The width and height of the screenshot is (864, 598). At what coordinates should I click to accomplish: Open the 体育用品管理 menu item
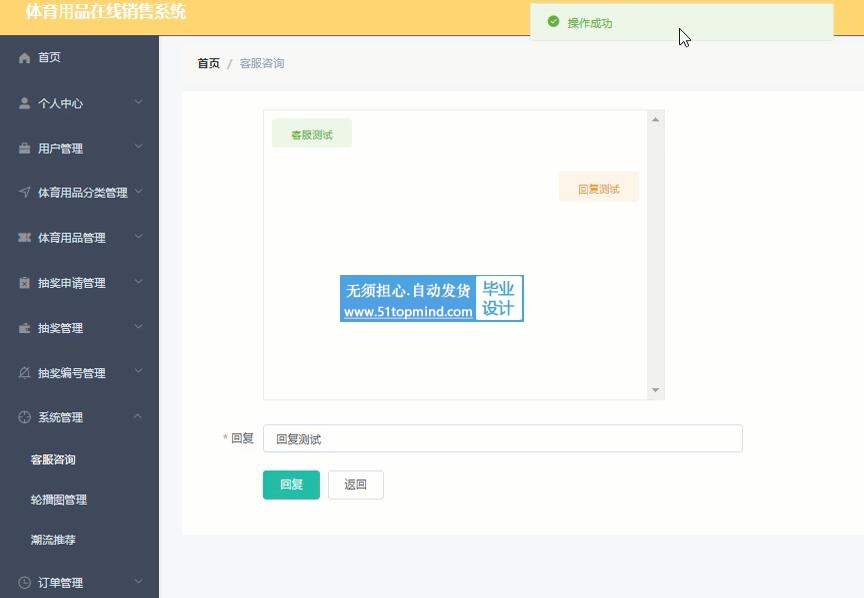tap(79, 238)
